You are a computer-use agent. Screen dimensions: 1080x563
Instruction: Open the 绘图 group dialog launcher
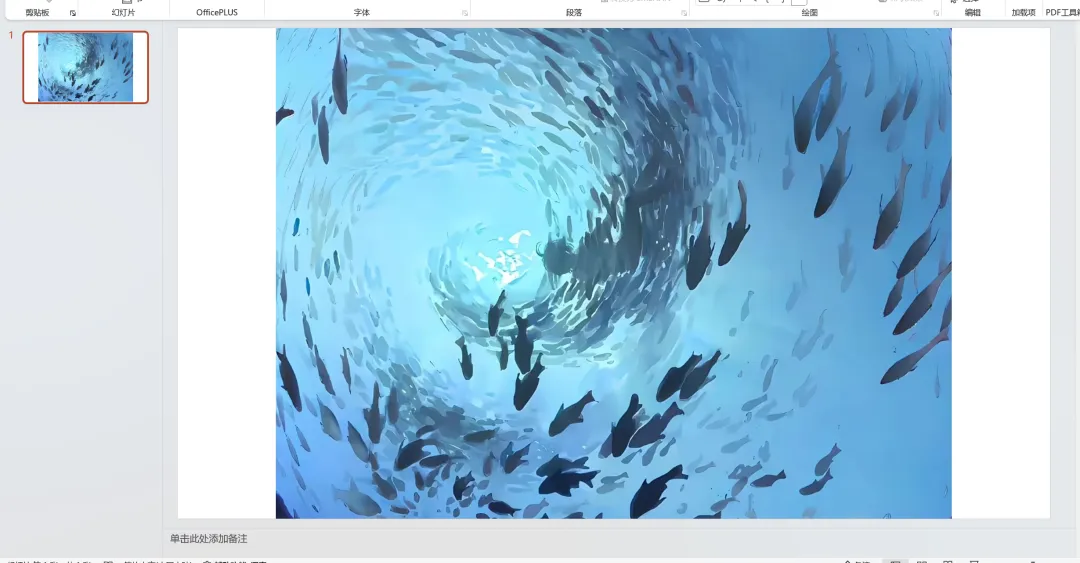(x=936, y=13)
